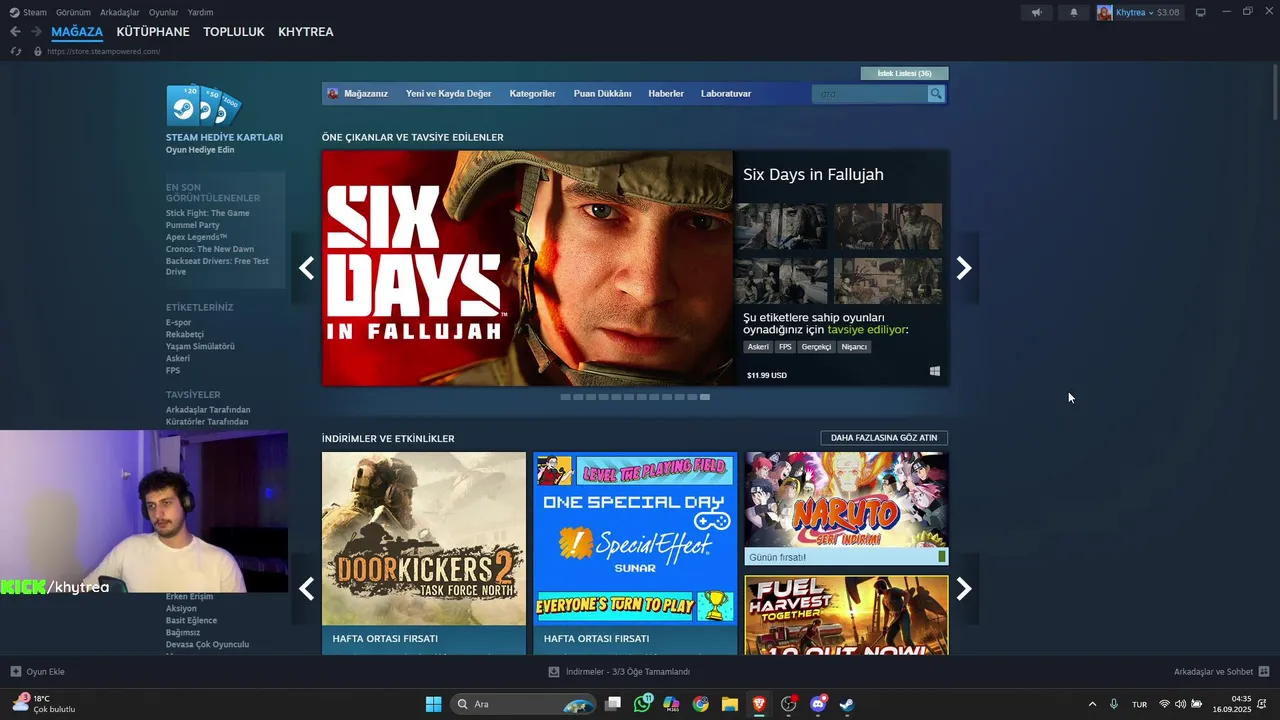Click the plus icon for Oyun Ekle

click(x=15, y=672)
